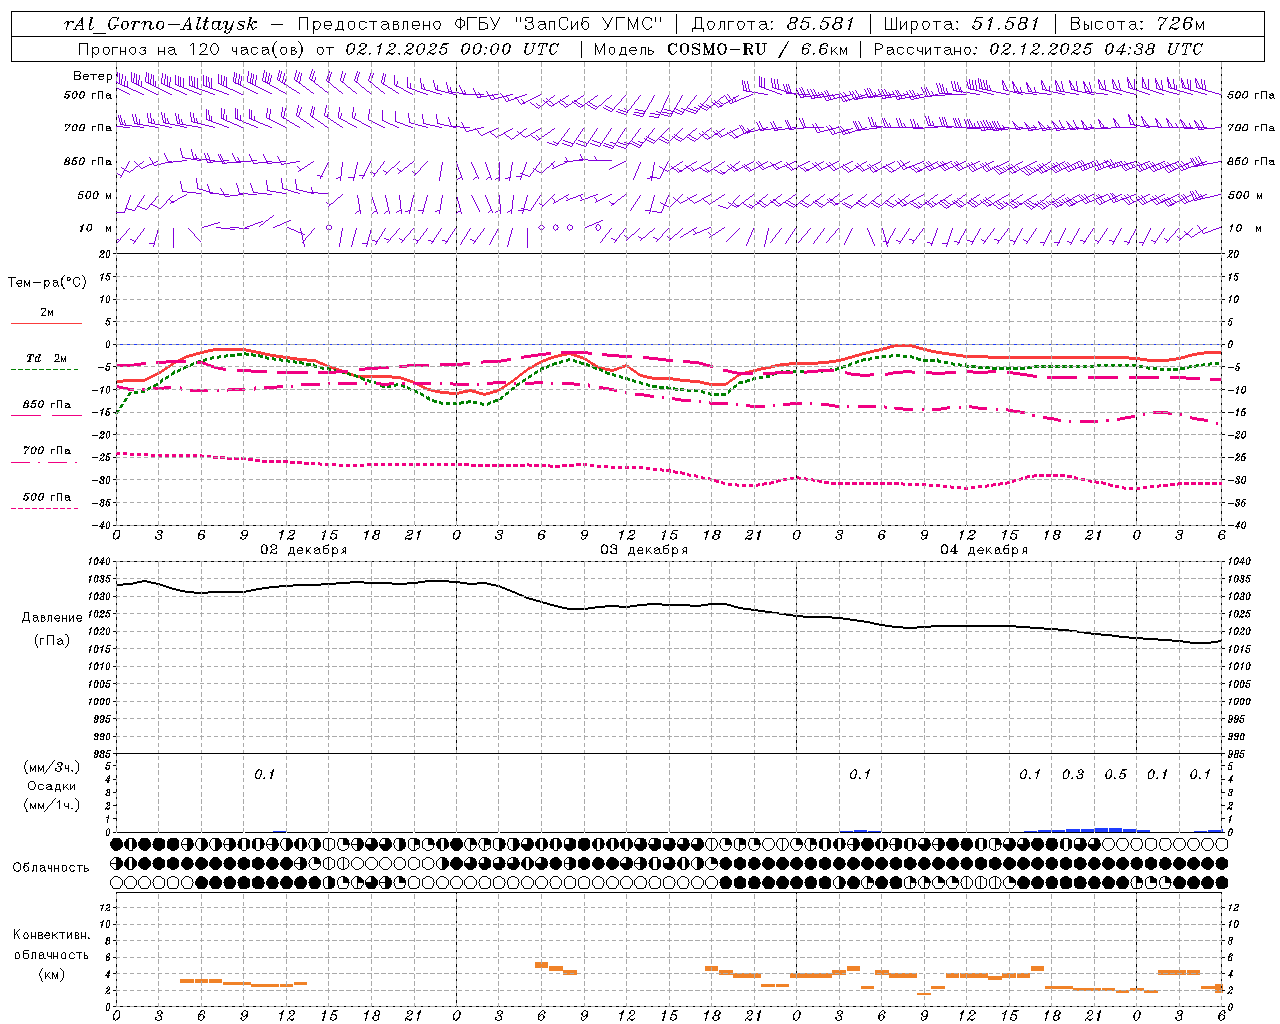Click the 2м temperature legend line sample
The width and height of the screenshot is (1280, 1024).
(x=46, y=323)
